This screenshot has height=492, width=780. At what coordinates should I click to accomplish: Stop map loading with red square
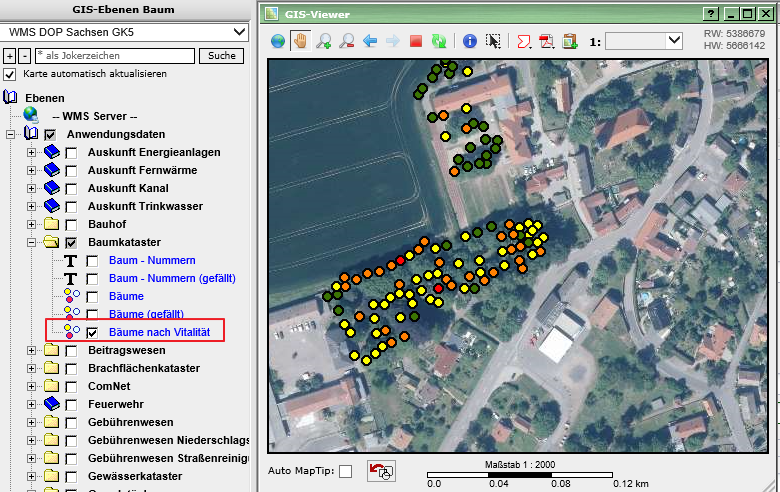(x=415, y=41)
